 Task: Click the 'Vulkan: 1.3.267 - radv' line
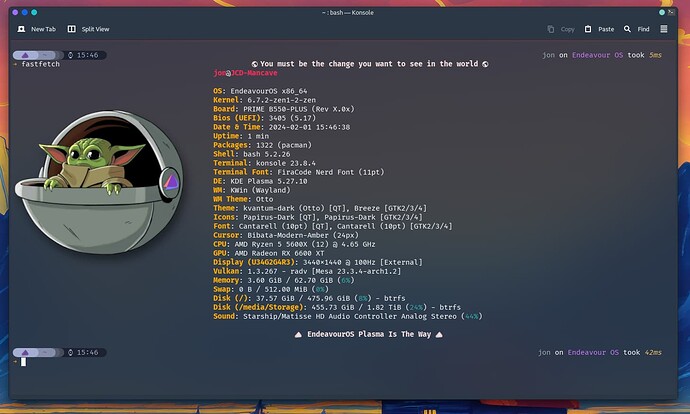pyautogui.click(x=307, y=271)
